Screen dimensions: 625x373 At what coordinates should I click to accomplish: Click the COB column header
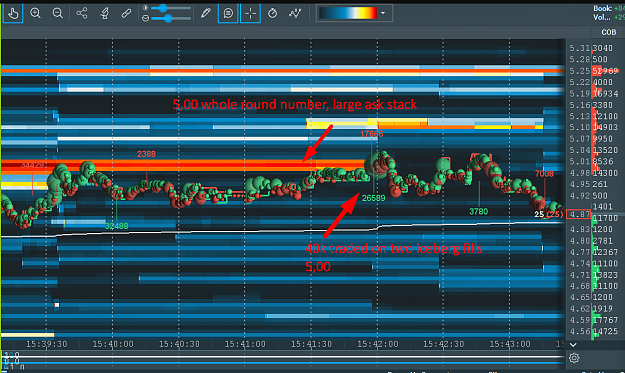coord(609,32)
